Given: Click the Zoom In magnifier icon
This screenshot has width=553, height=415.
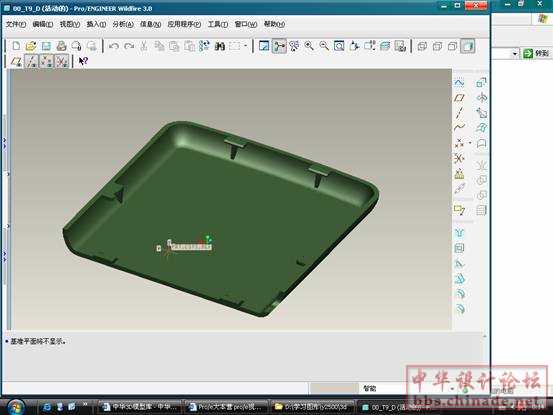Looking at the screenshot, I should click(x=309, y=46).
